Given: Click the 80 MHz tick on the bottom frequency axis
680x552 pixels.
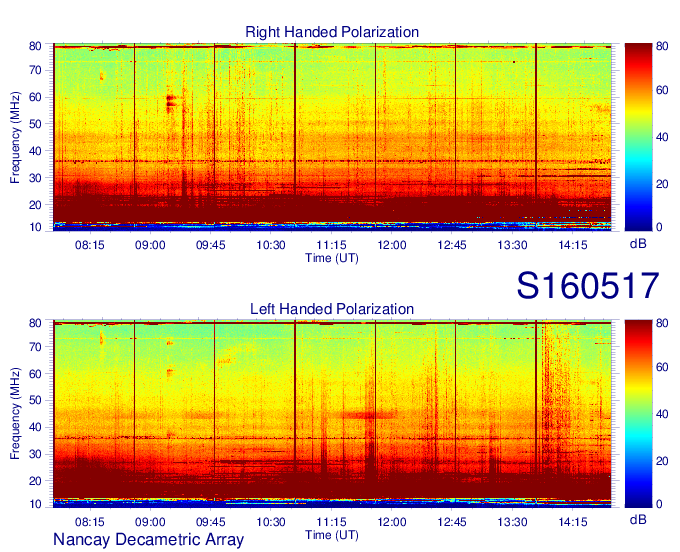Looking at the screenshot, I should 35,323.
